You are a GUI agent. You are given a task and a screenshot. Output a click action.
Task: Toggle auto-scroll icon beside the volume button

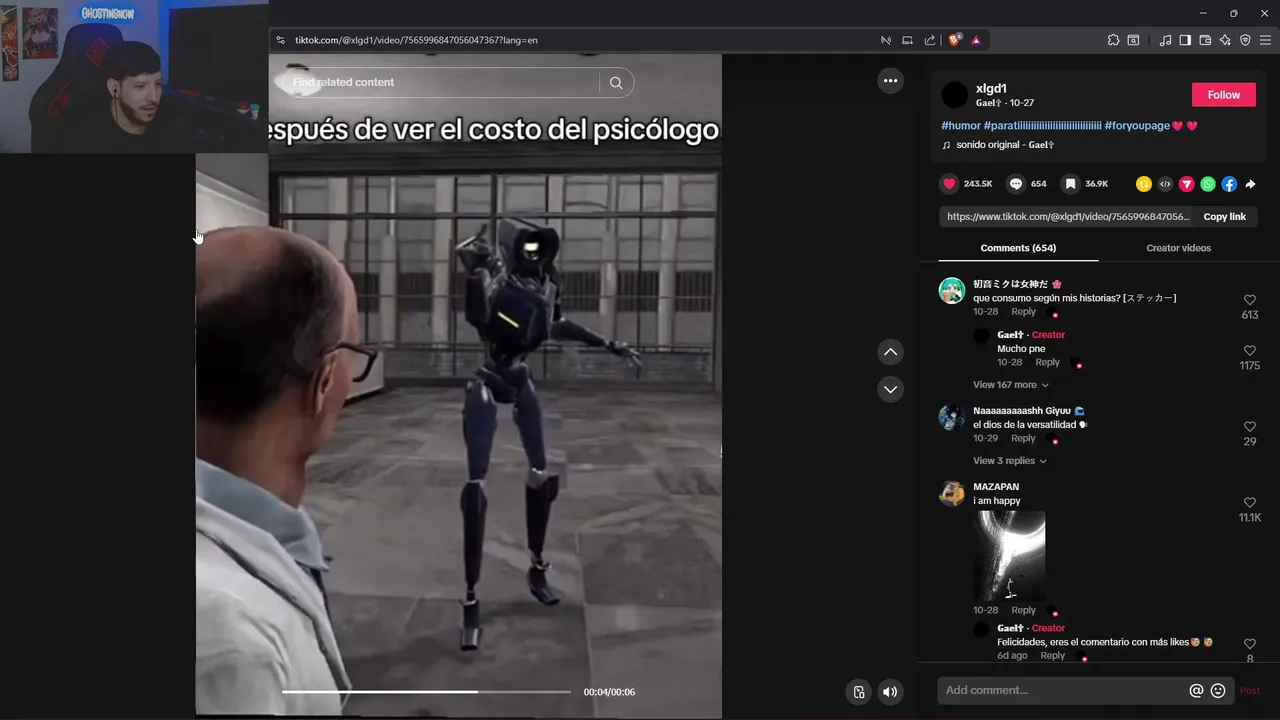858,692
